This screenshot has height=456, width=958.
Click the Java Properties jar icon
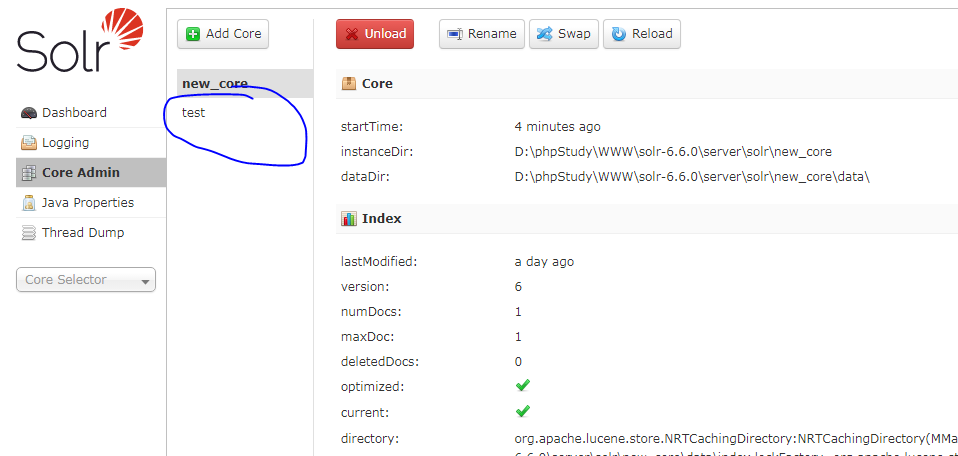point(29,203)
